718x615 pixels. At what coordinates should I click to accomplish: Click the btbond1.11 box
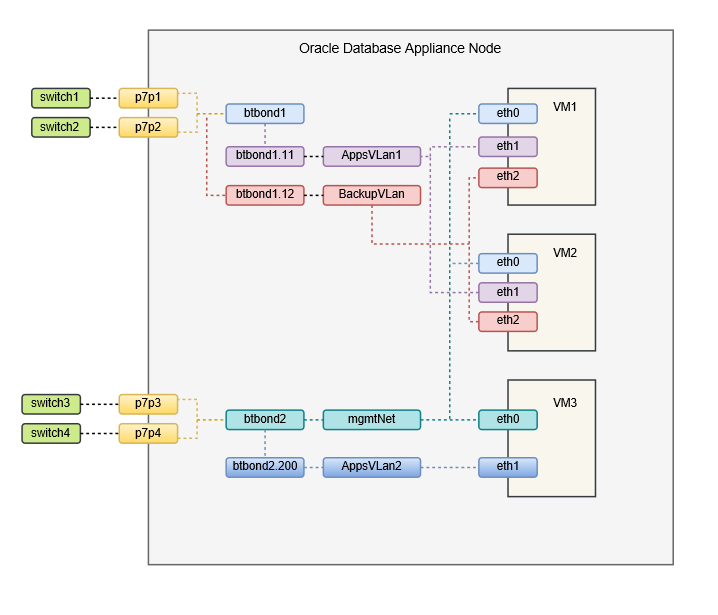265,156
